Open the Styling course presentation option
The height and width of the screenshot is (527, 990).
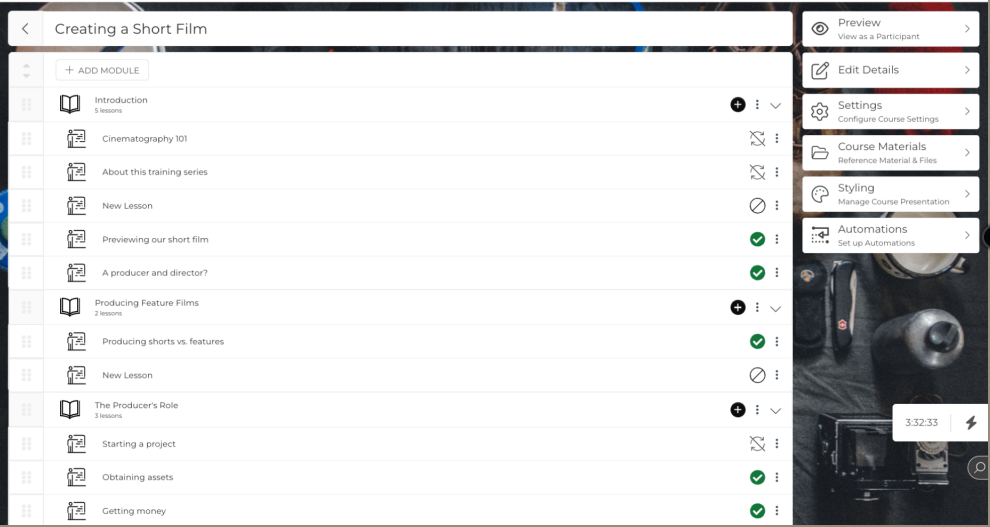(x=890, y=194)
